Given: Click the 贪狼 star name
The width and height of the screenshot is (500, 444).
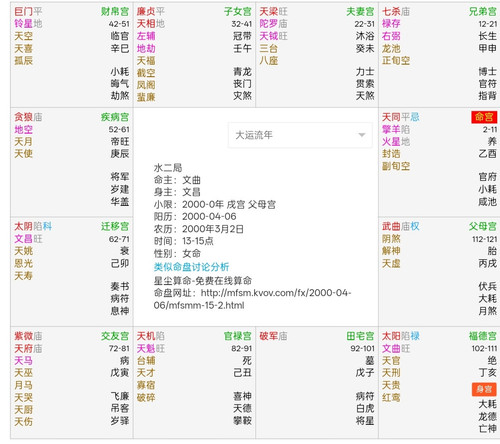Looking at the screenshot, I should coord(23,117).
